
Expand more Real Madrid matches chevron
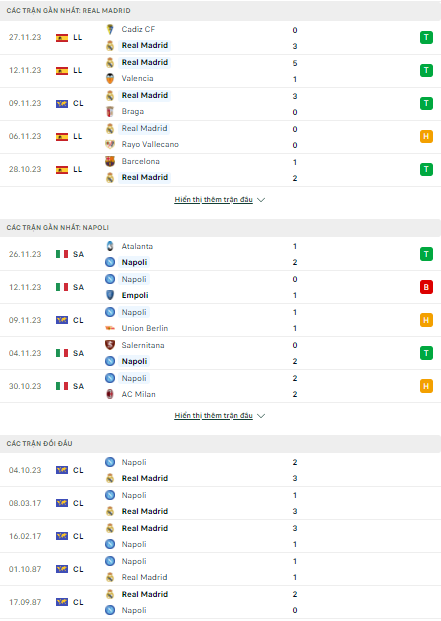click(x=261, y=200)
